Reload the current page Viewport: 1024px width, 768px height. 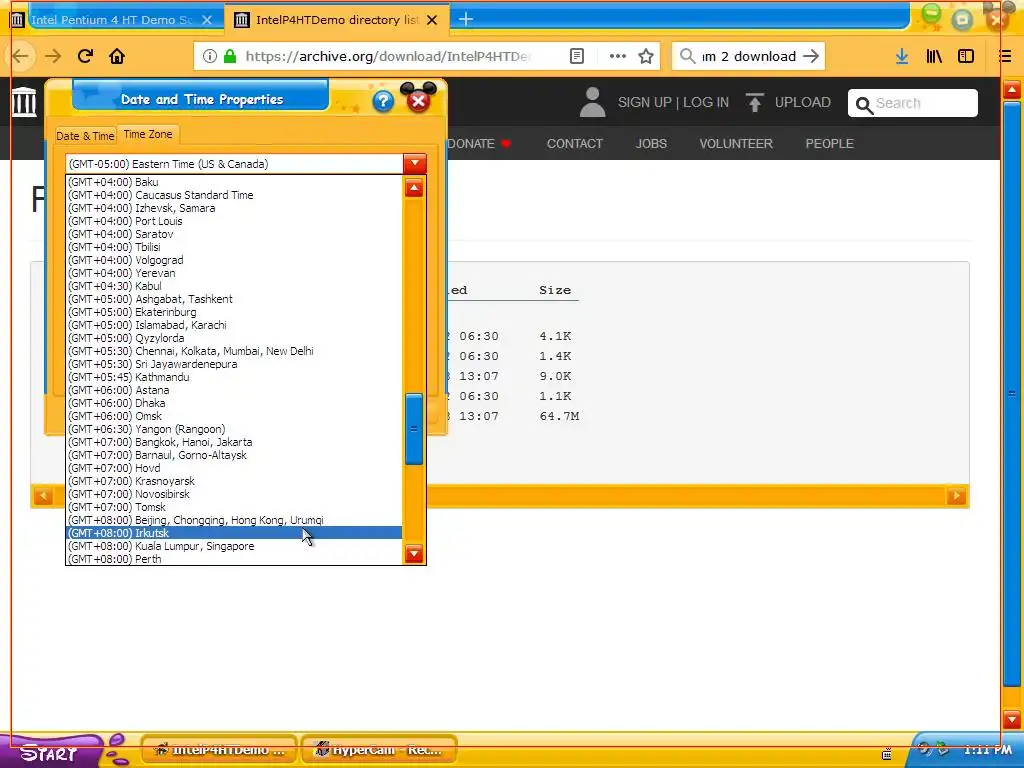tap(85, 56)
